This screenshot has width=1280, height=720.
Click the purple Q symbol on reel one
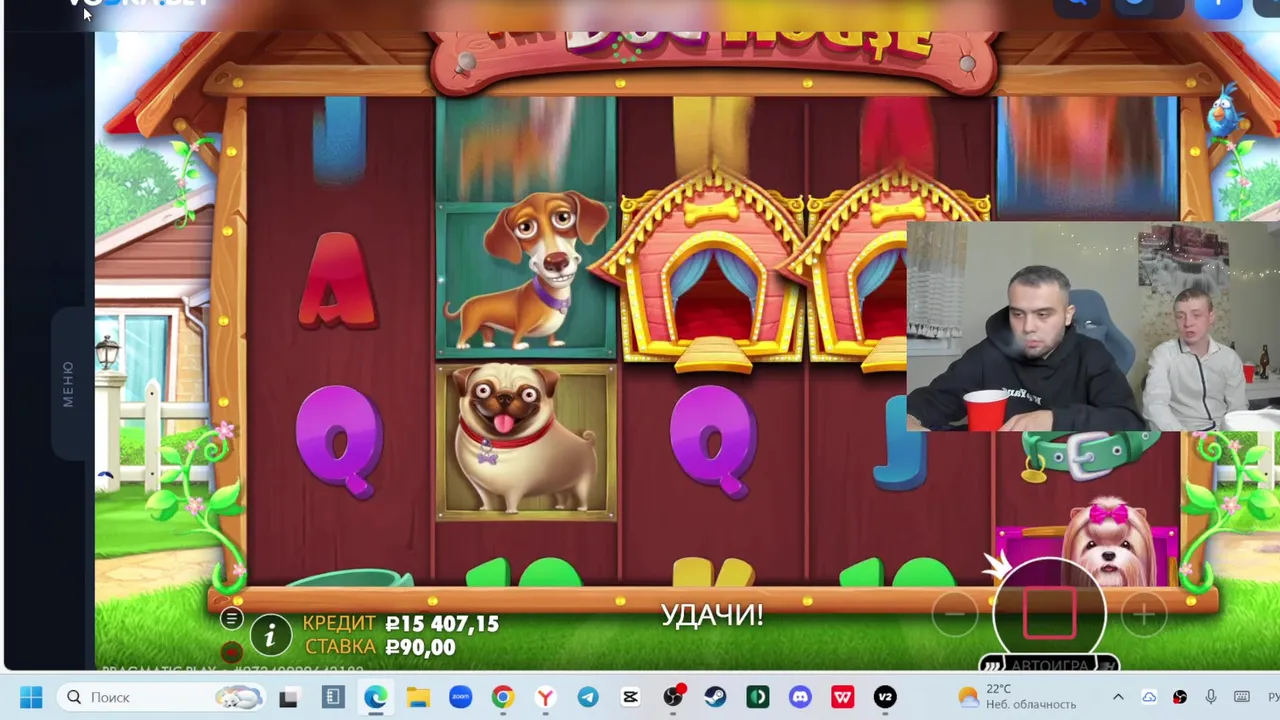click(x=338, y=440)
